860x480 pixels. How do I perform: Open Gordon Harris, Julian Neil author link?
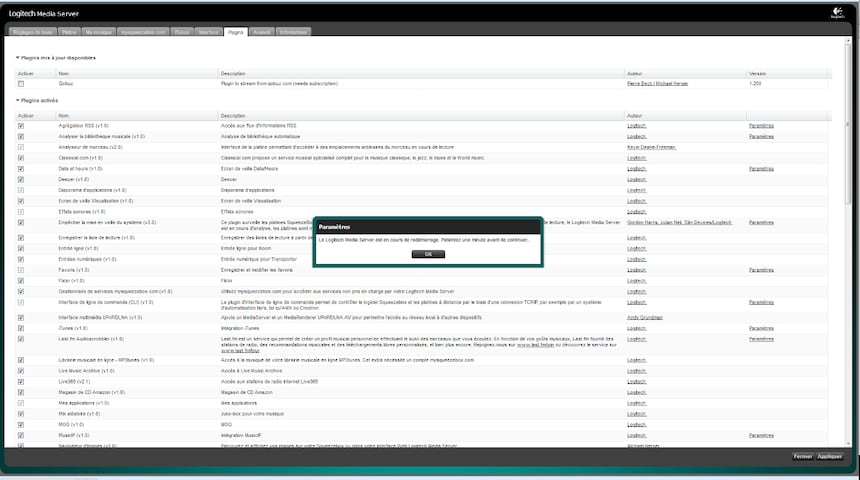(680, 223)
